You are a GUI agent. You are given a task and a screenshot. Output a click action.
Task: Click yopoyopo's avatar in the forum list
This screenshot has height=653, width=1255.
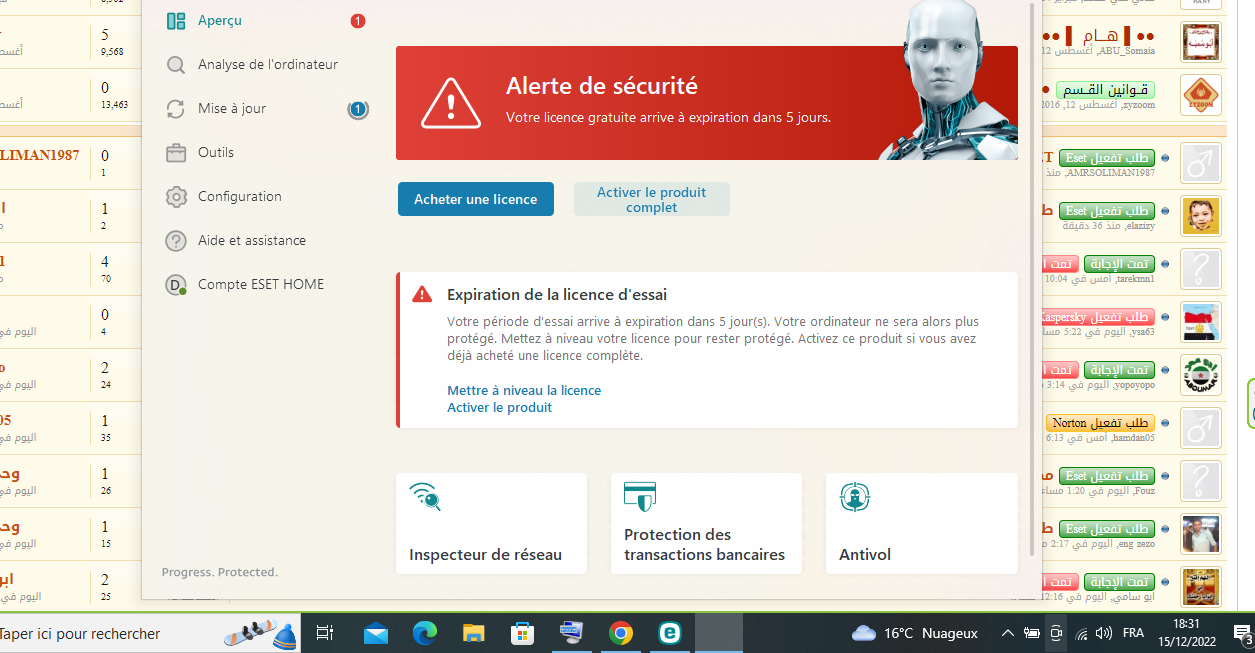tap(1200, 375)
